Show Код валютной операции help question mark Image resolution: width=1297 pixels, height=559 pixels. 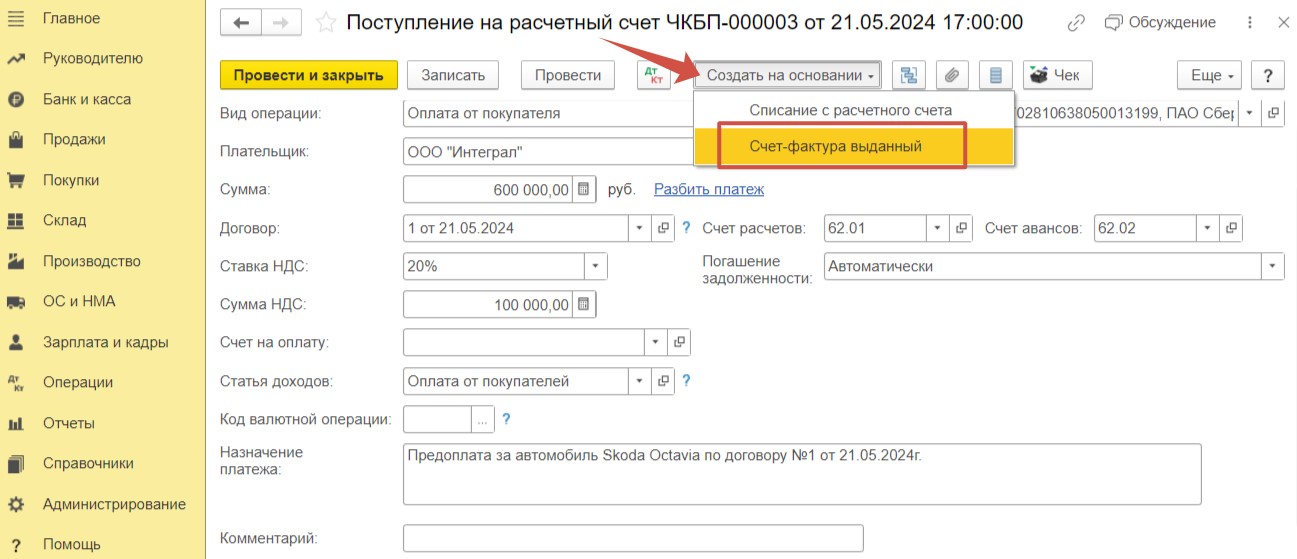pyautogui.click(x=506, y=420)
